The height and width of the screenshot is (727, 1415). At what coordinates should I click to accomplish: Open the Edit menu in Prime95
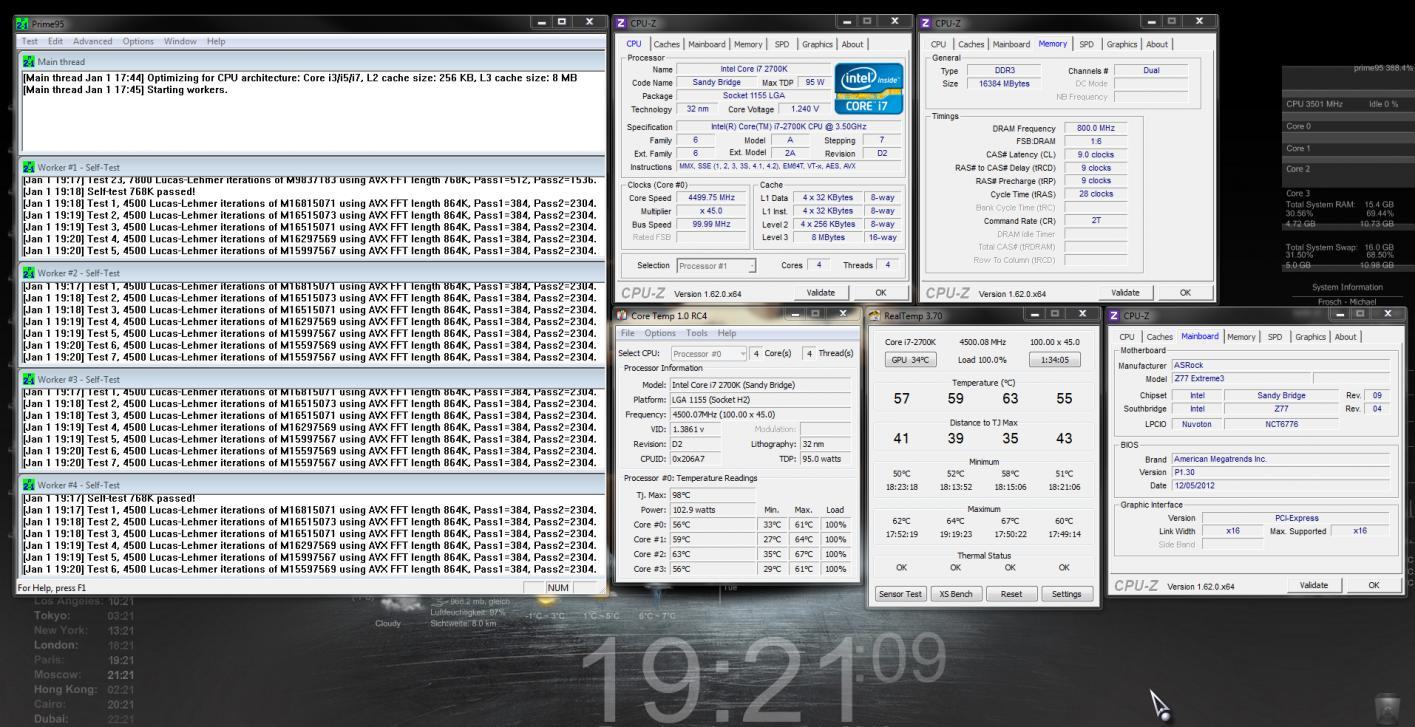point(55,41)
